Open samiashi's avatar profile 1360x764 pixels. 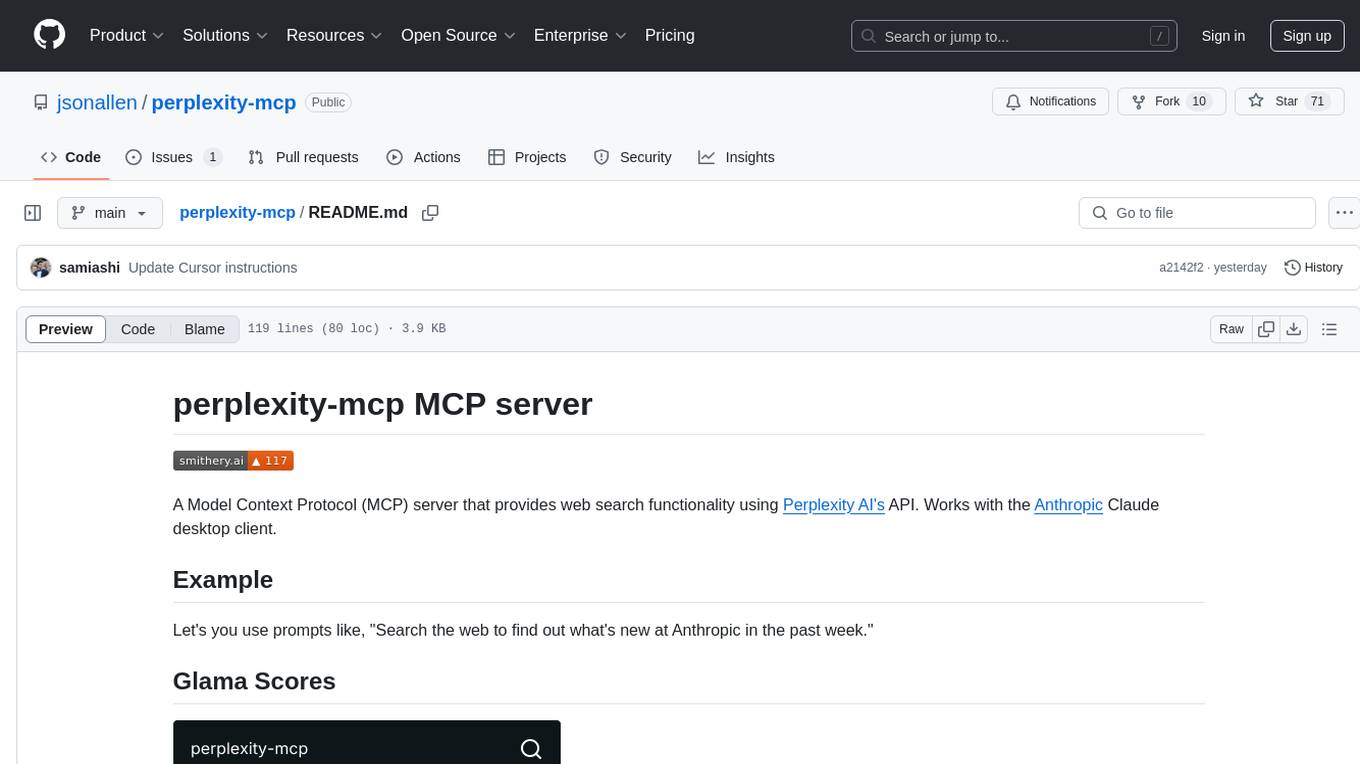pyautogui.click(x=41, y=268)
